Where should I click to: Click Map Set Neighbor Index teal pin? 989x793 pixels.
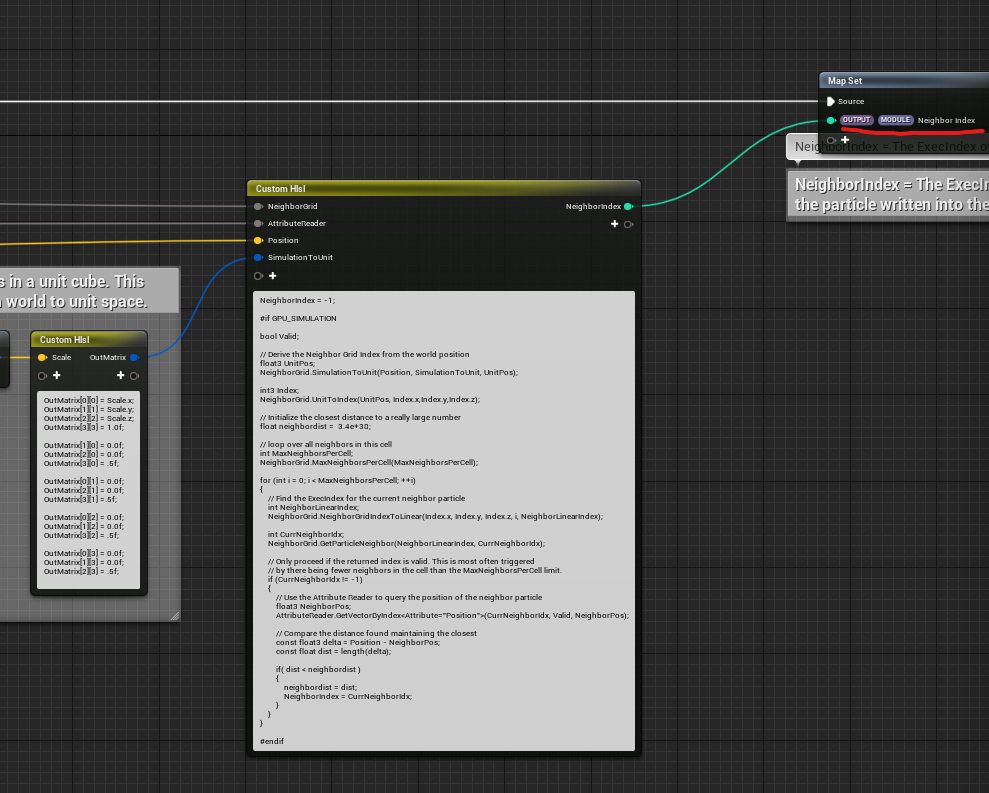point(831,120)
